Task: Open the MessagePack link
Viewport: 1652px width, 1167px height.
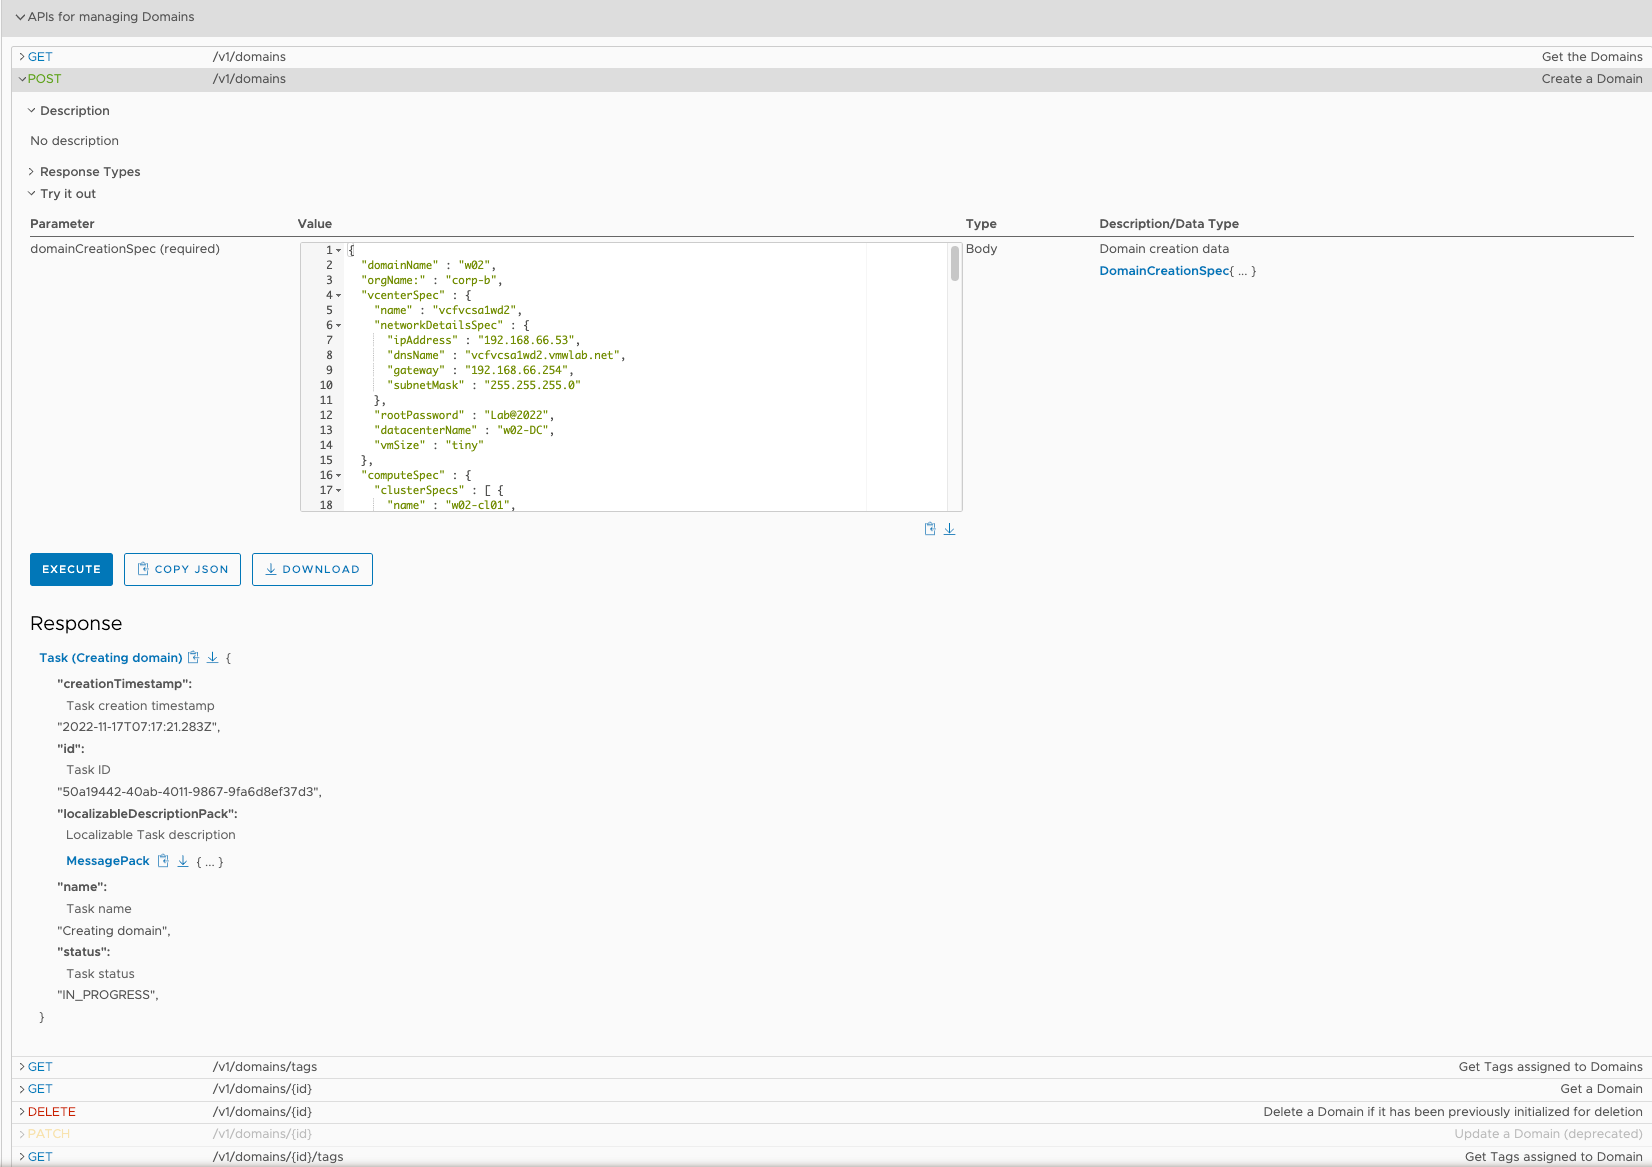Action: coord(108,861)
